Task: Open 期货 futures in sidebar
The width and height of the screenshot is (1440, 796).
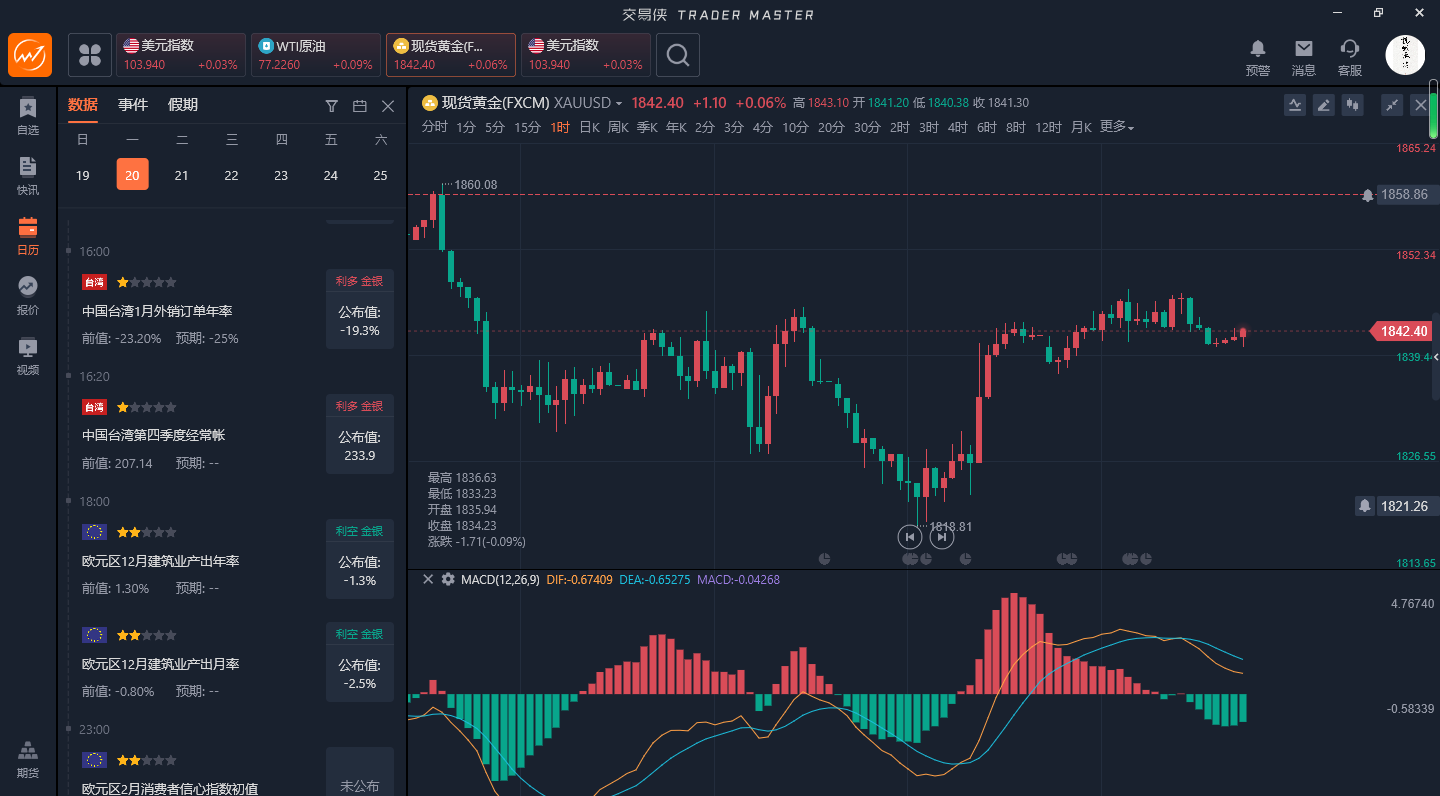Action: (x=28, y=760)
